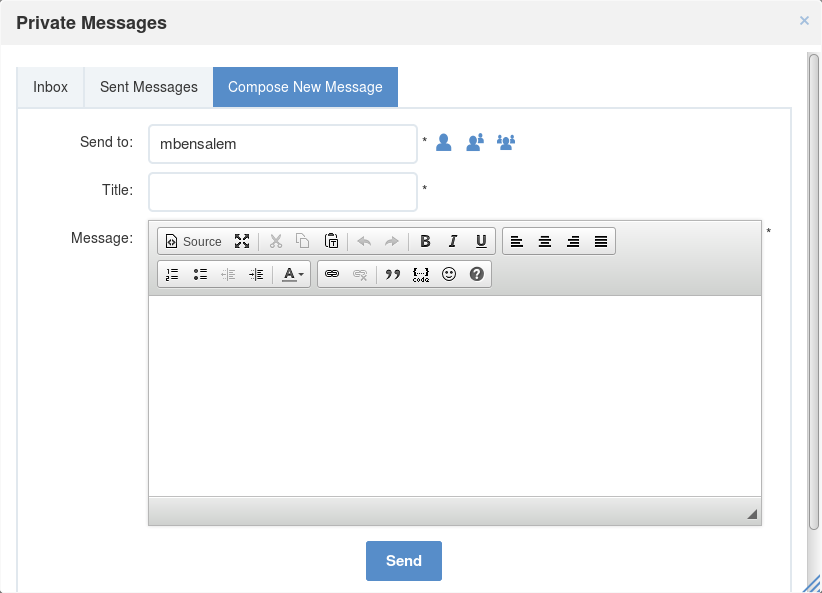Click the Undo arrow
The image size is (822, 593).
[x=364, y=241]
